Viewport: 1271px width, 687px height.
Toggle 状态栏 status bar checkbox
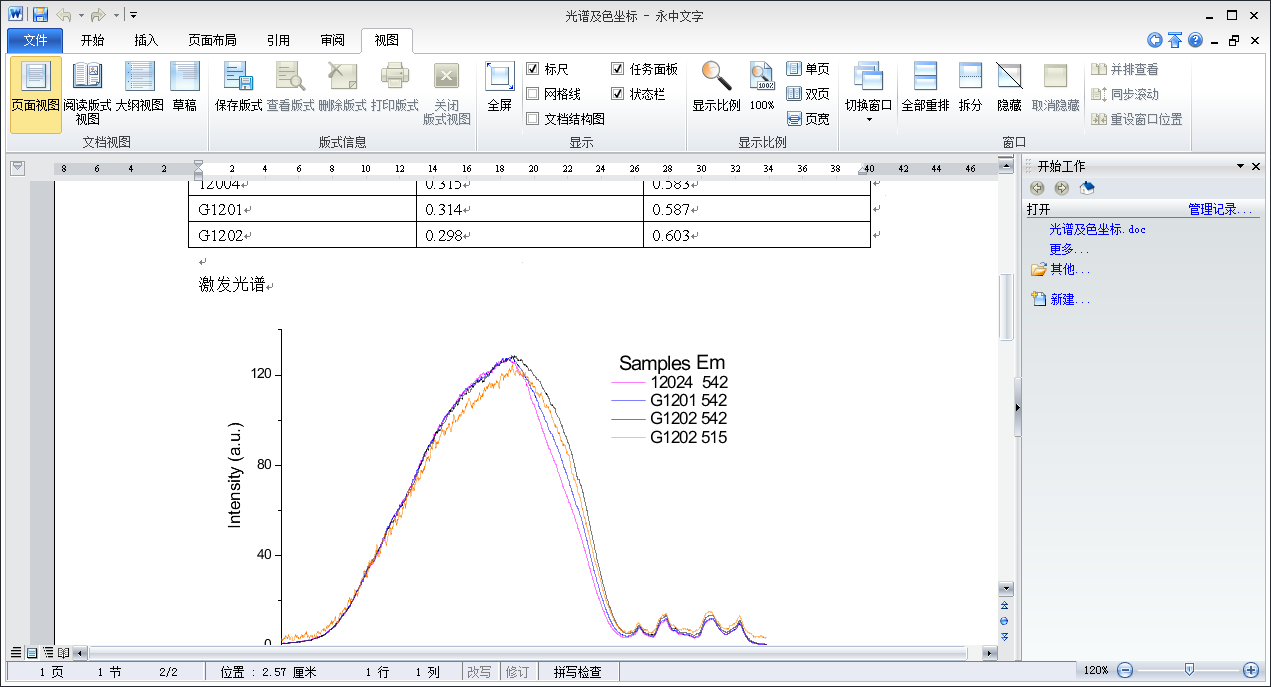[x=618, y=94]
